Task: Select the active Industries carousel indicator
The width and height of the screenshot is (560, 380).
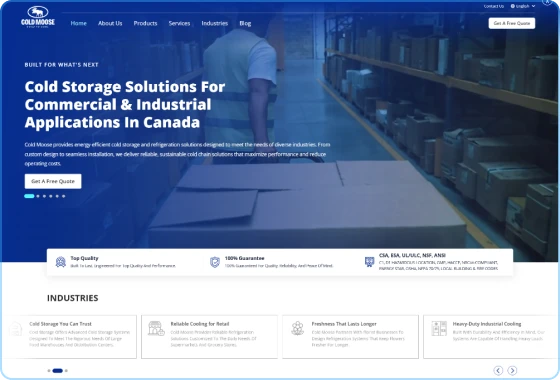Action: coord(58,371)
